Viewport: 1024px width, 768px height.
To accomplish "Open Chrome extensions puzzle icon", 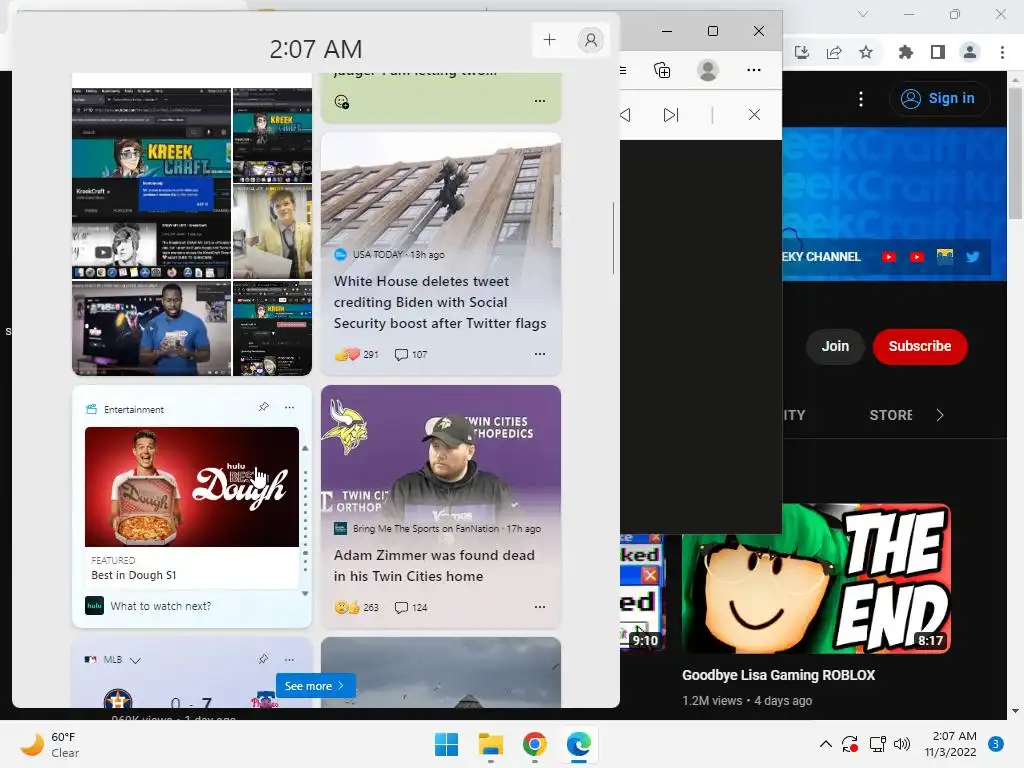I will (906, 52).
